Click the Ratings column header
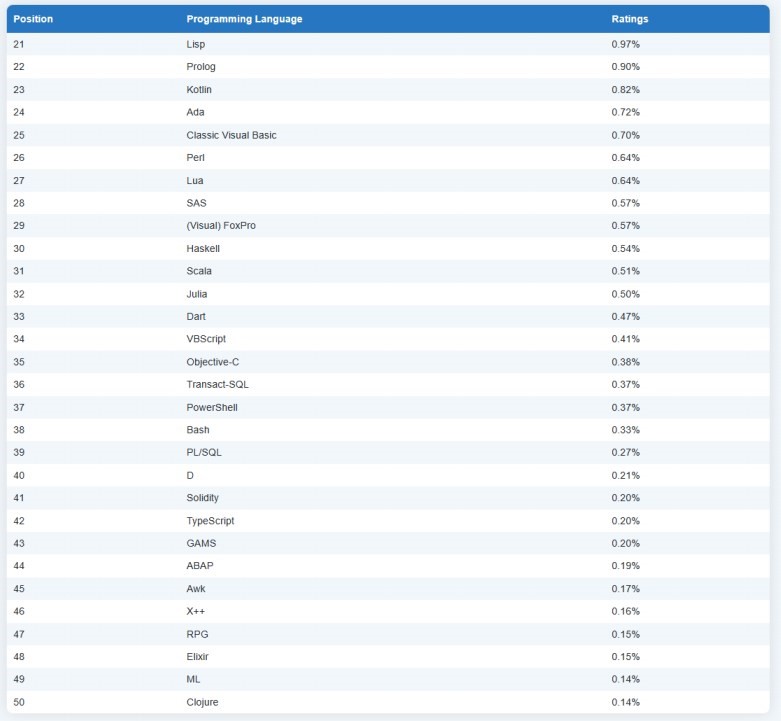Image resolution: width=781 pixels, height=721 pixels. click(630, 19)
